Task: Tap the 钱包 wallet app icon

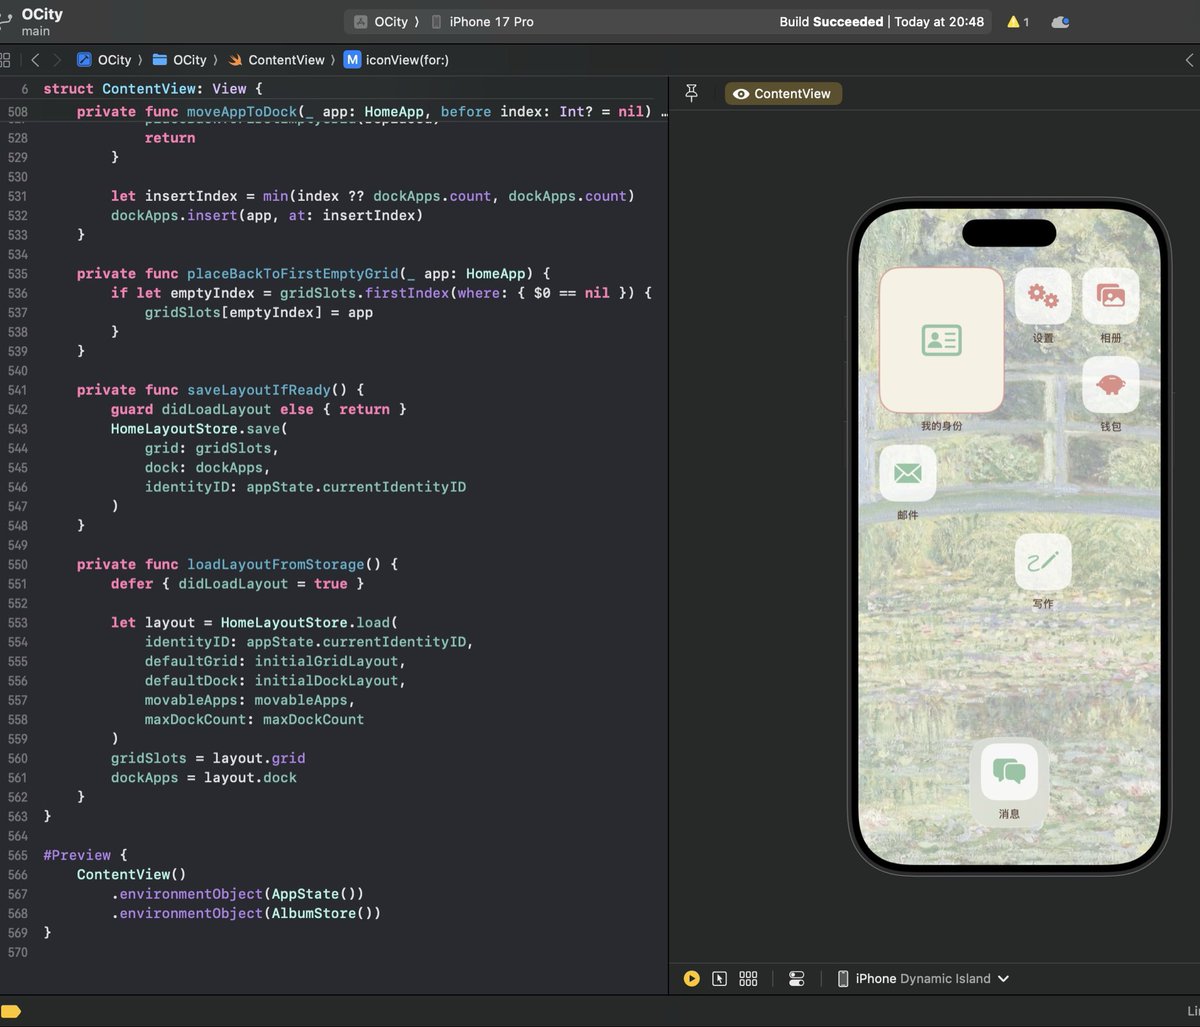Action: pyautogui.click(x=1110, y=385)
